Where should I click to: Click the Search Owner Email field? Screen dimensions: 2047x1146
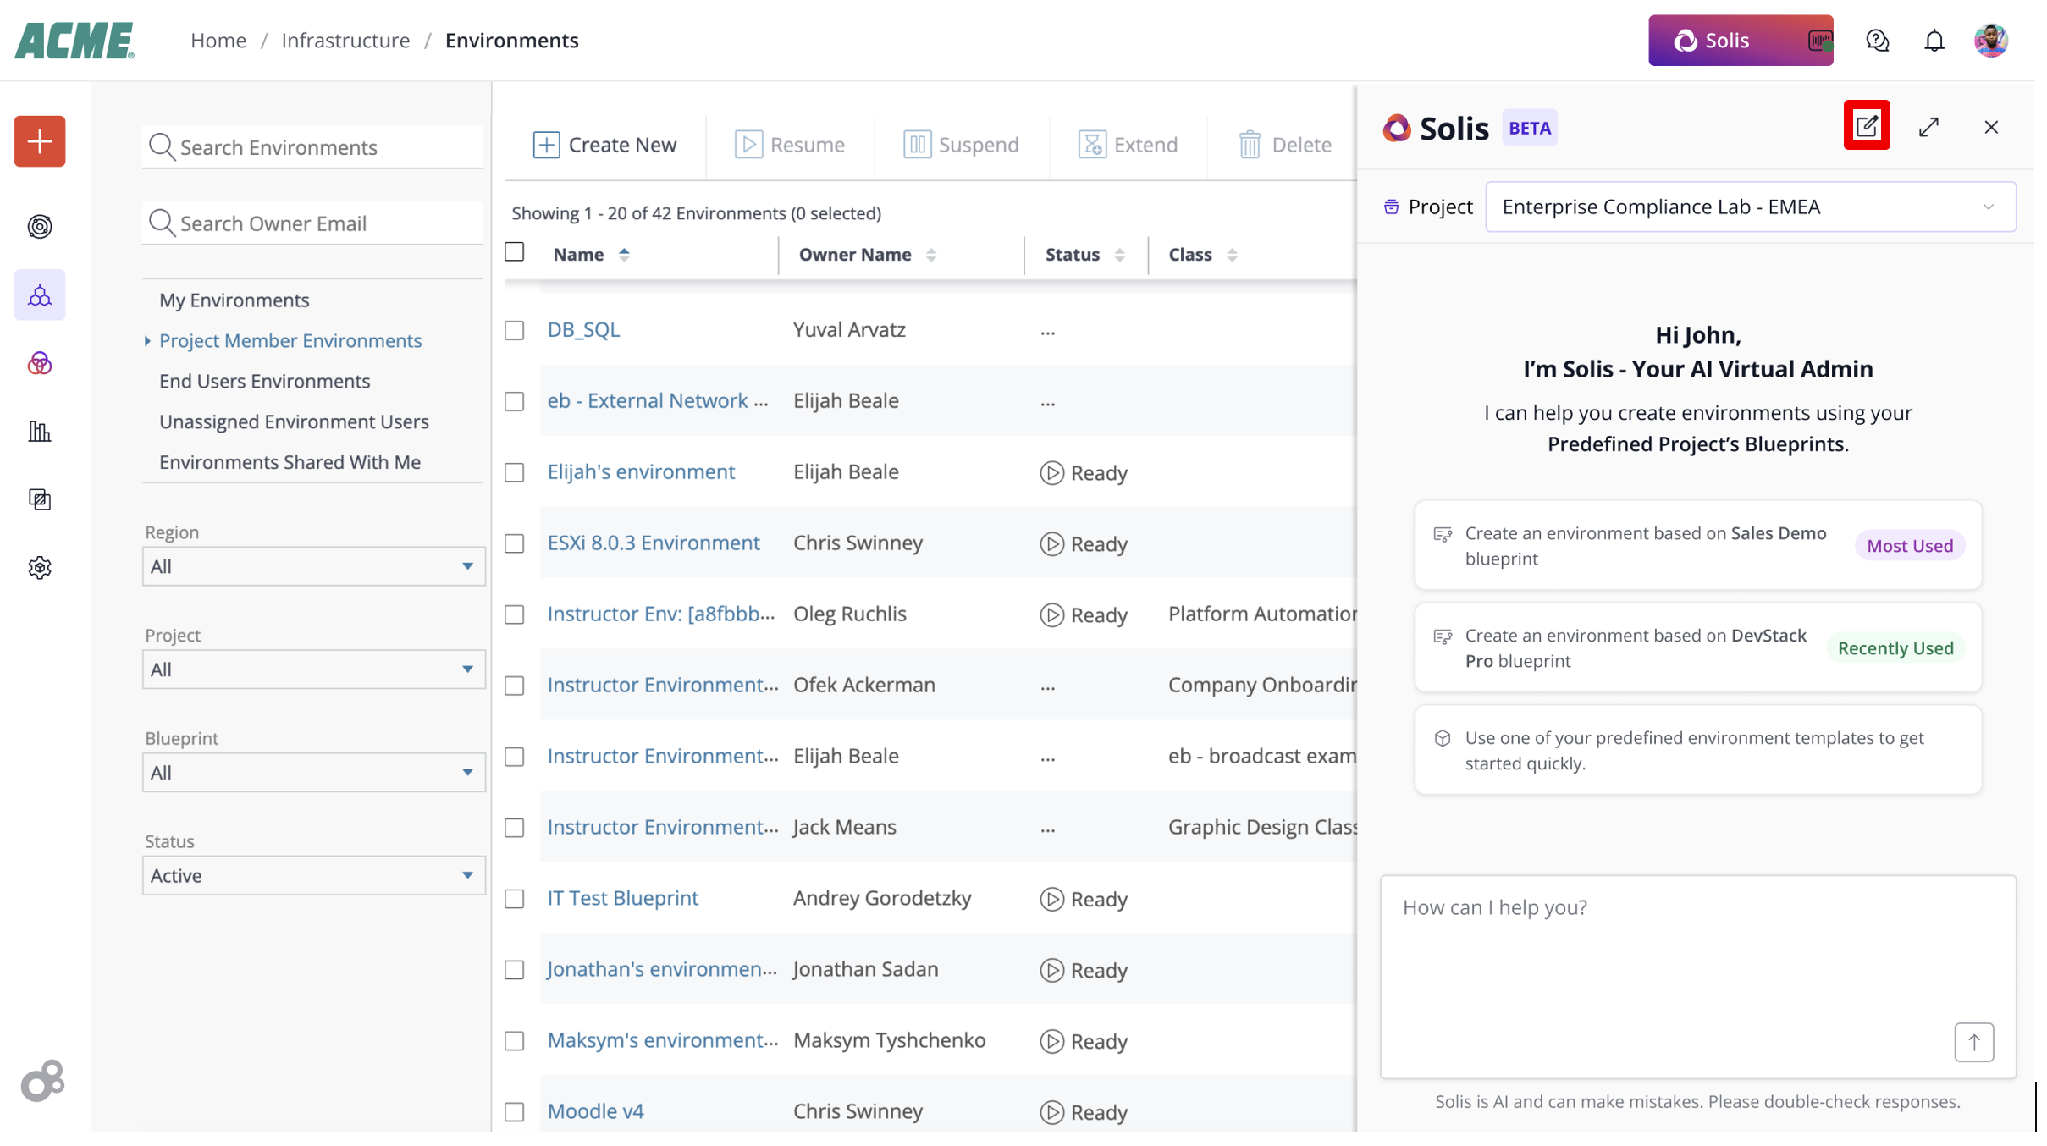click(313, 223)
